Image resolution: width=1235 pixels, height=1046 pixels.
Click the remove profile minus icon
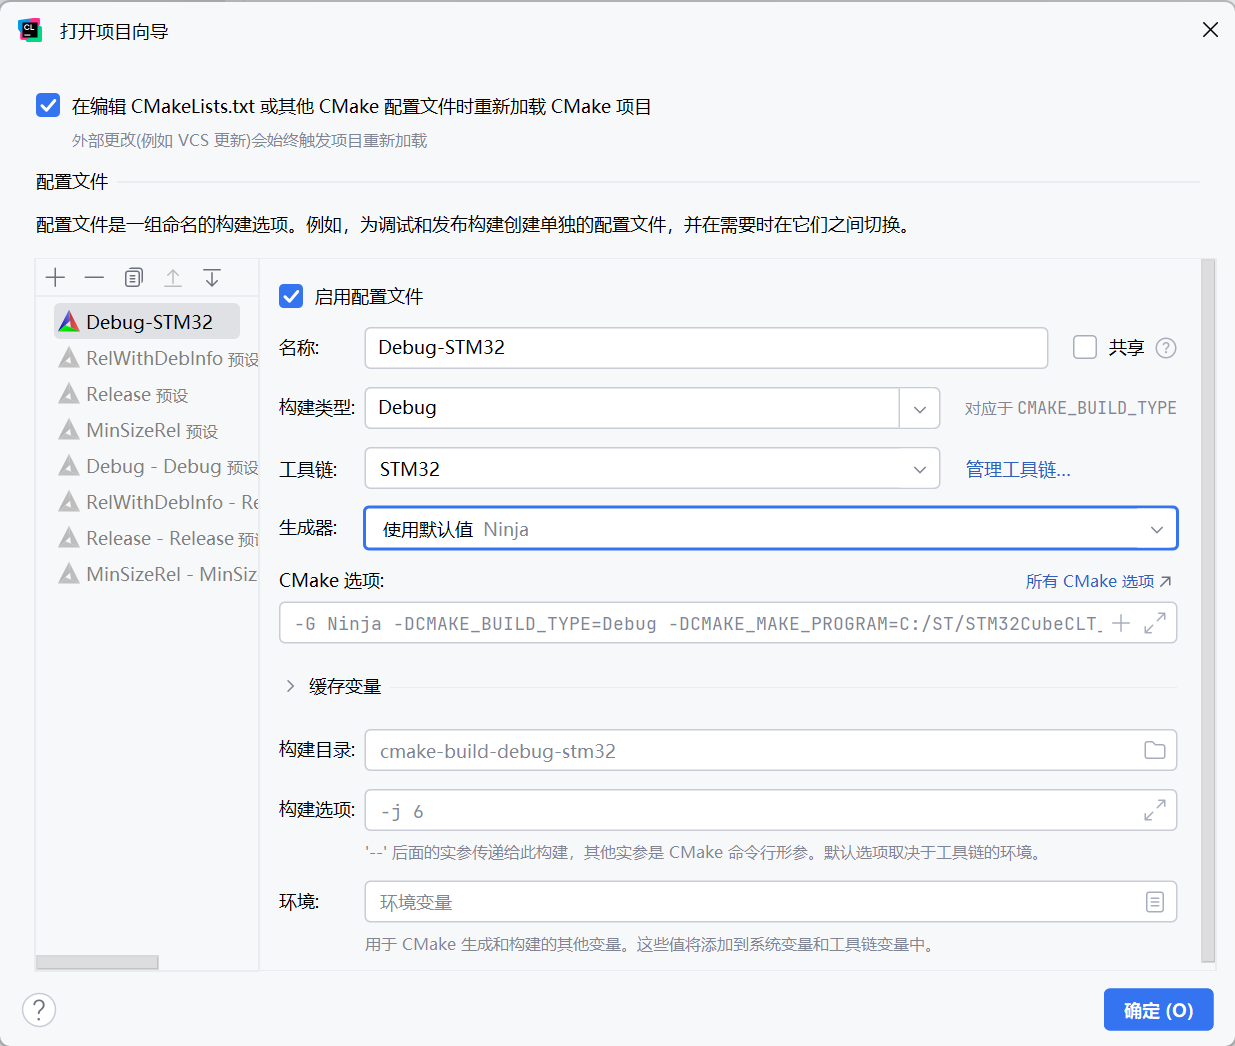(x=94, y=278)
